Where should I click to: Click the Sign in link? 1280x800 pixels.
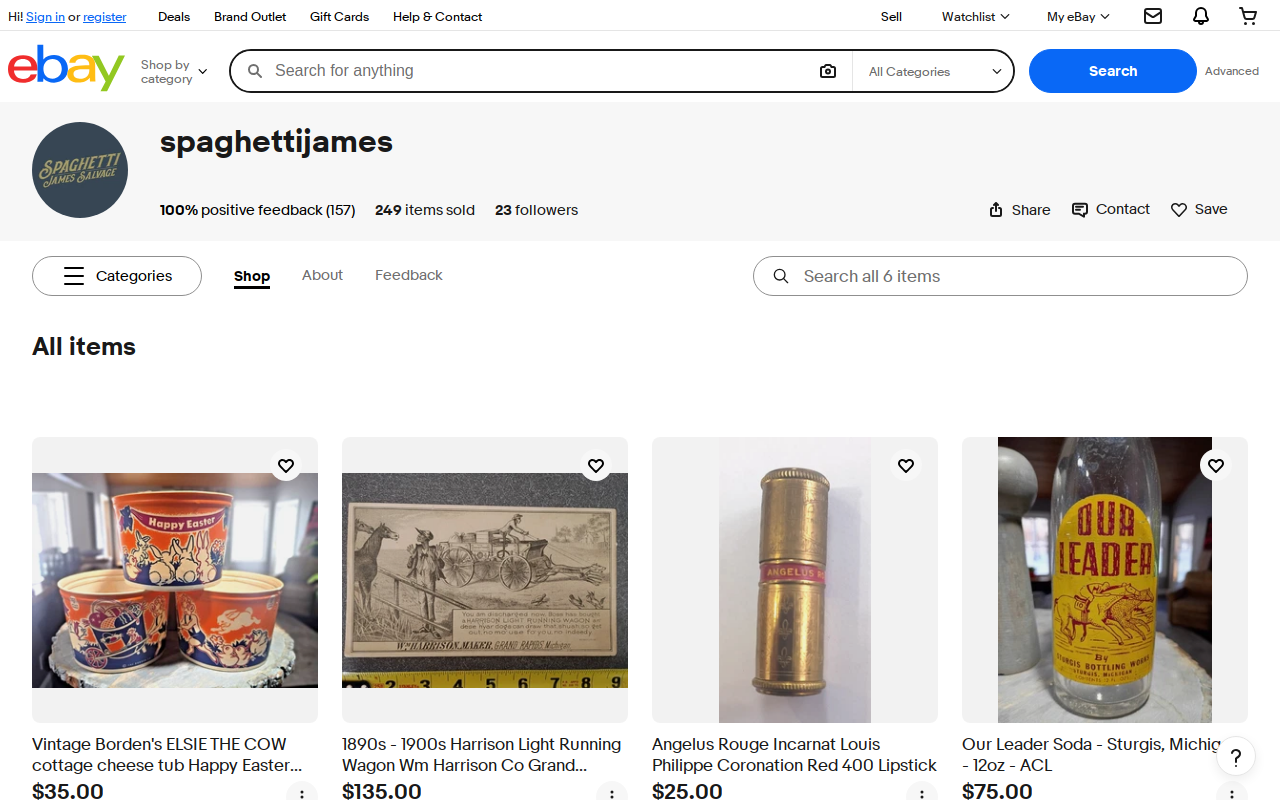(x=45, y=17)
